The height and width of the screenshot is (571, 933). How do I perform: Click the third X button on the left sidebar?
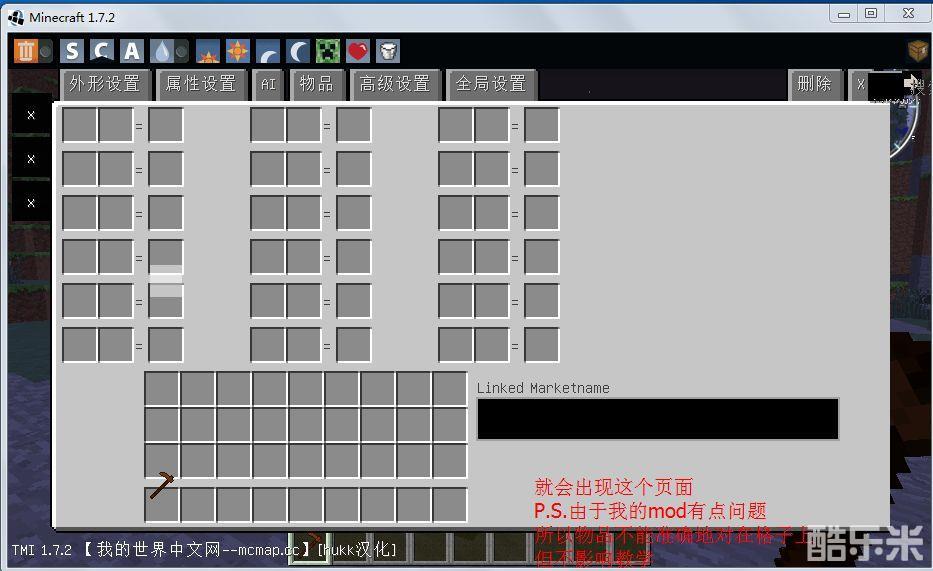tap(31, 203)
